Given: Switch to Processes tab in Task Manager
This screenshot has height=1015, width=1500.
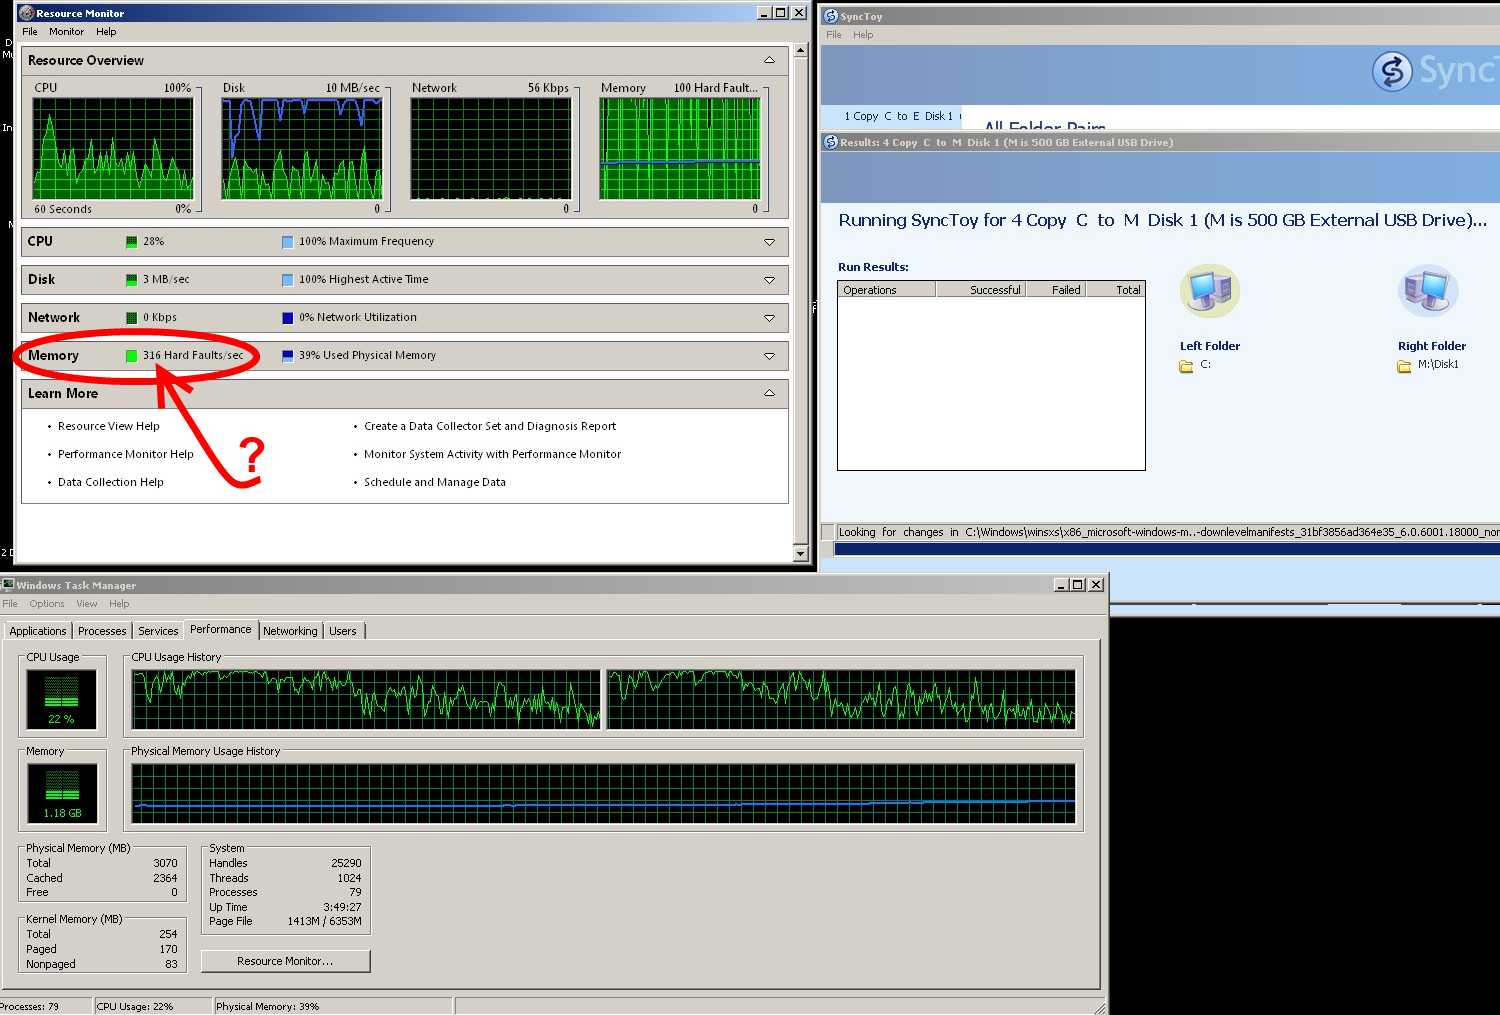Looking at the screenshot, I should [x=102, y=631].
